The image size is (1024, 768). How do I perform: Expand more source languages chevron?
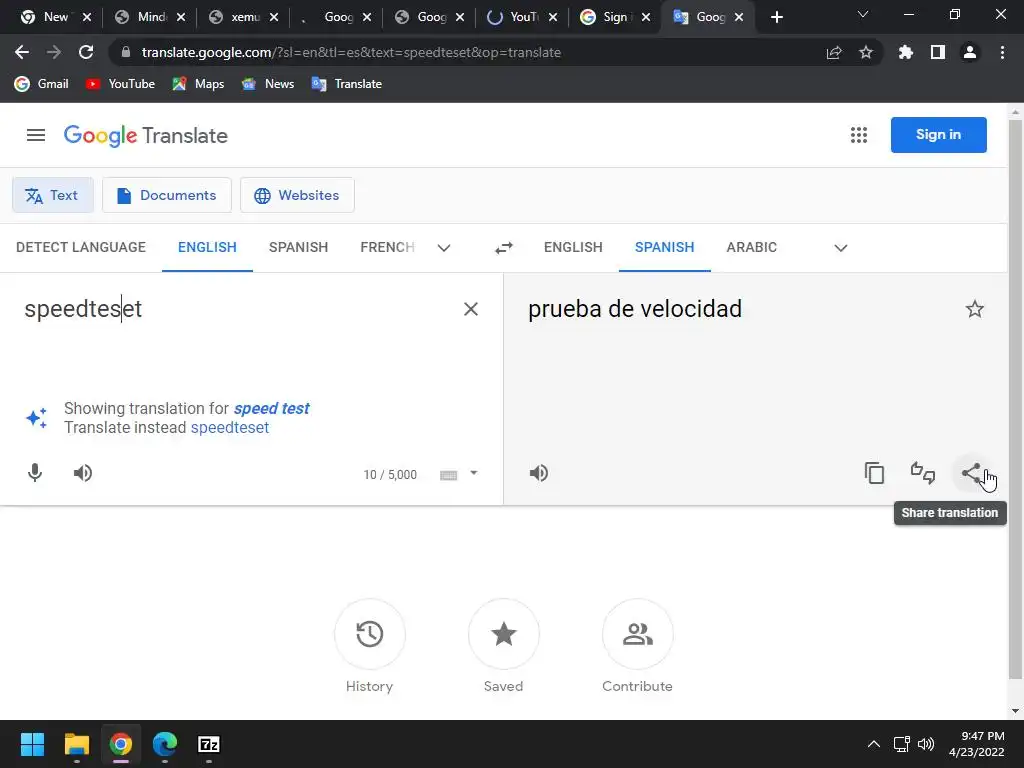point(444,248)
